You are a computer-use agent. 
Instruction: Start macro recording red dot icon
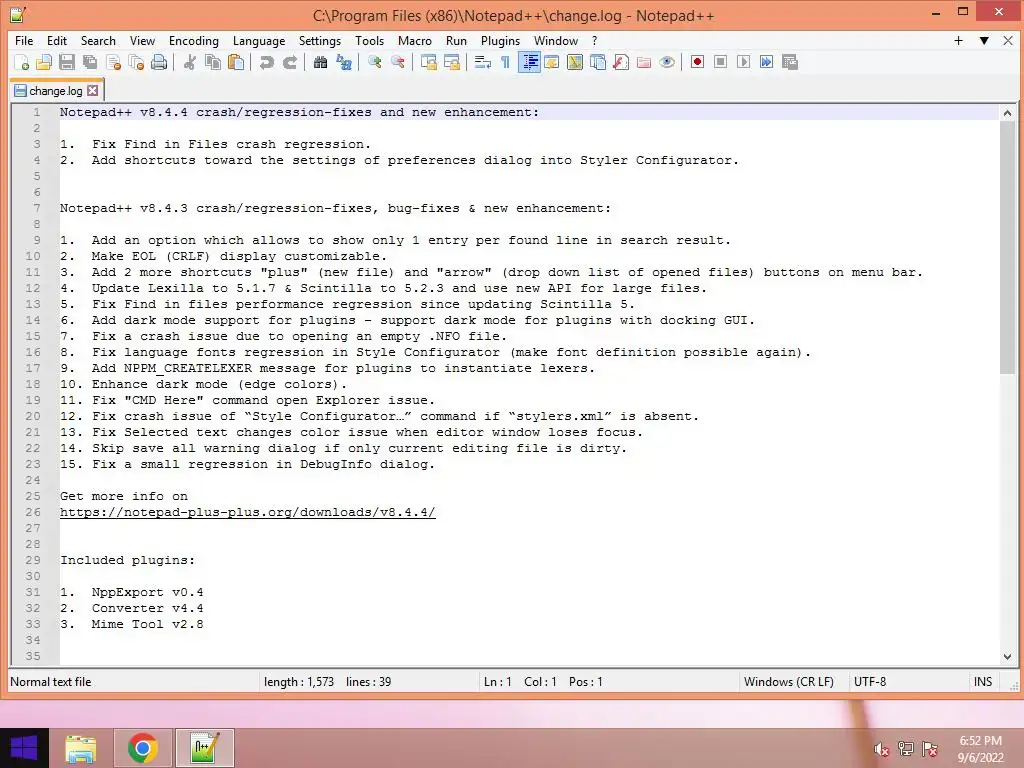coord(697,62)
